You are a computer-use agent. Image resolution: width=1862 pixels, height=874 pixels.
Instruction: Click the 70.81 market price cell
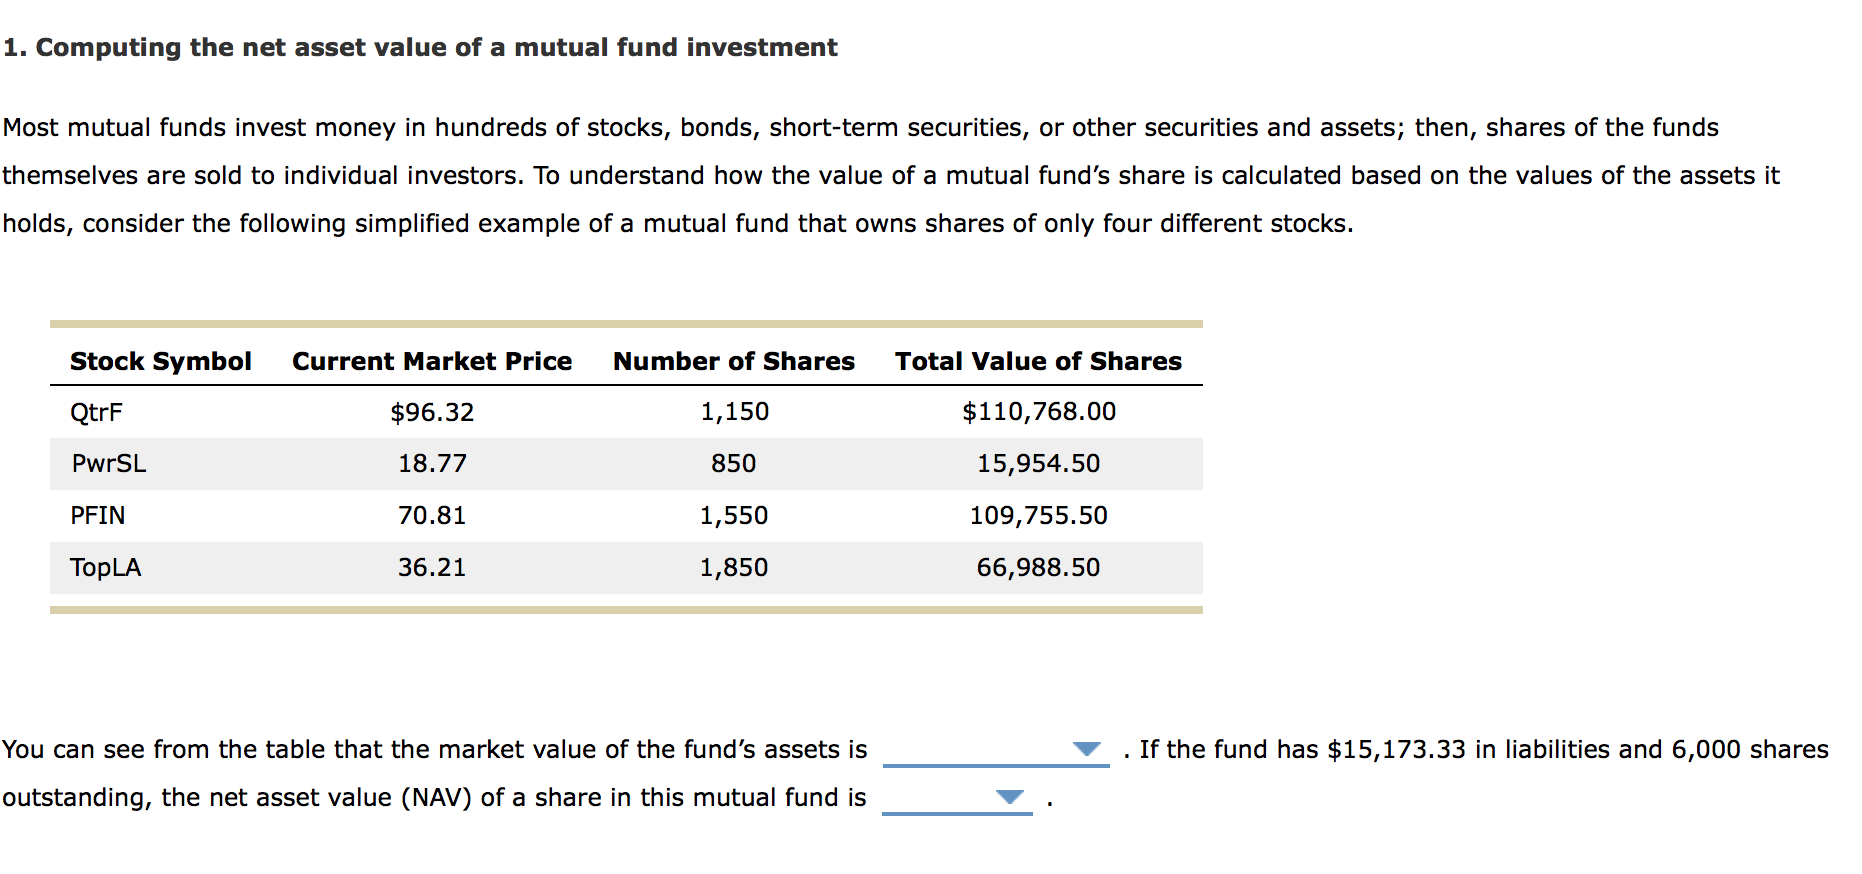(432, 516)
